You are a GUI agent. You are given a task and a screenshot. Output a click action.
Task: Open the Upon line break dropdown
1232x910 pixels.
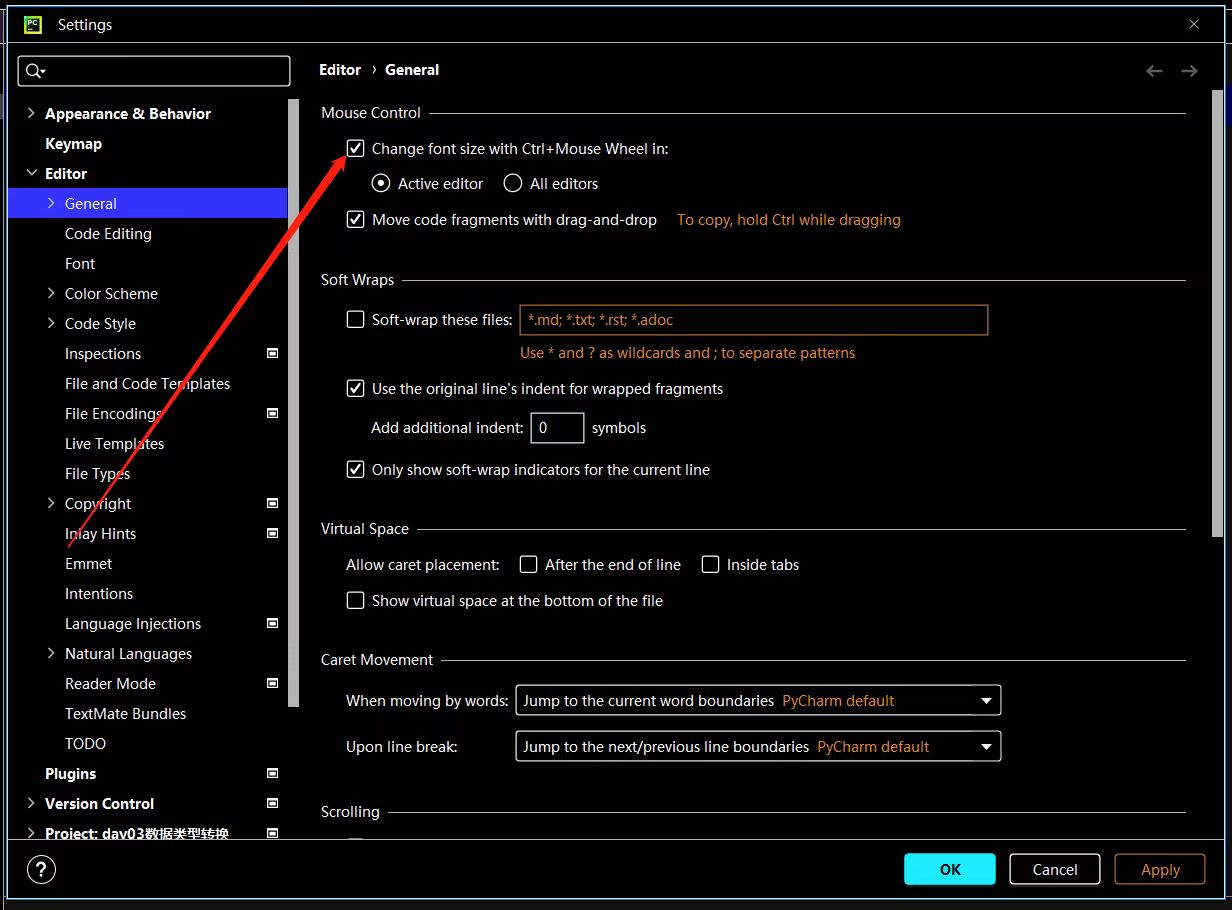[x=757, y=747]
